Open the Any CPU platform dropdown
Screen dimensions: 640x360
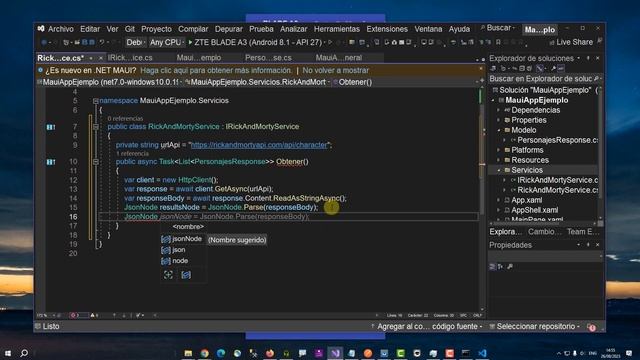click(166, 42)
